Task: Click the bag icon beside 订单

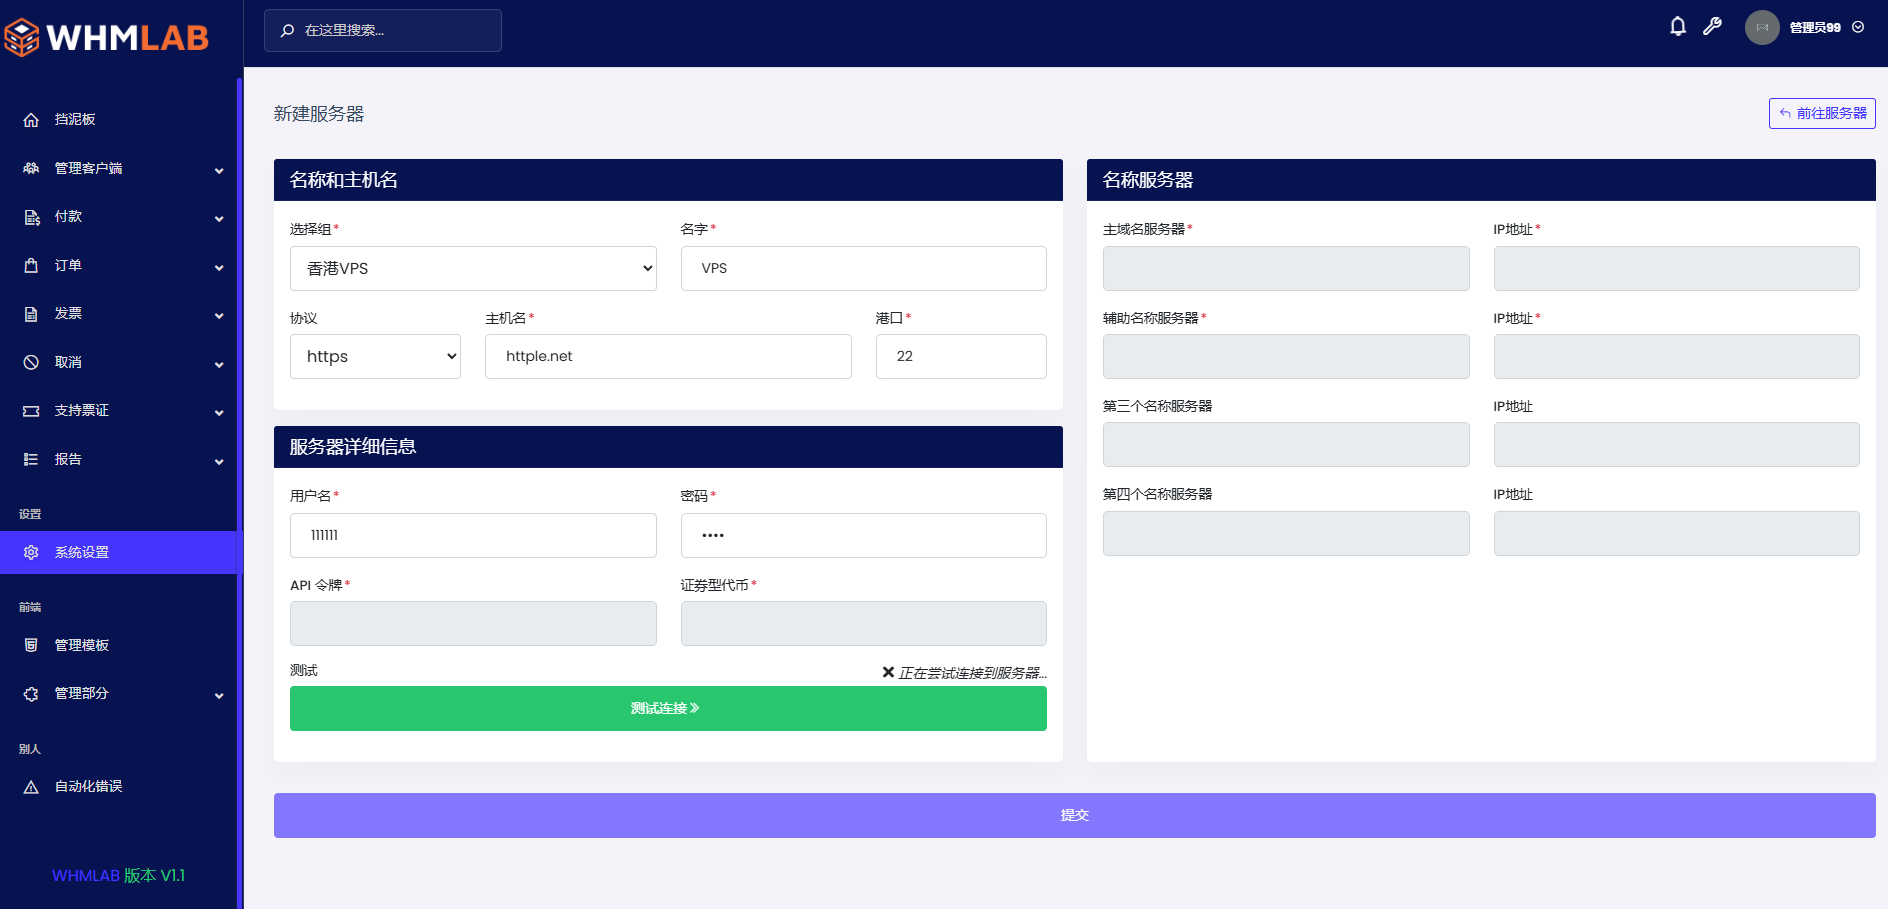Action: (31, 265)
